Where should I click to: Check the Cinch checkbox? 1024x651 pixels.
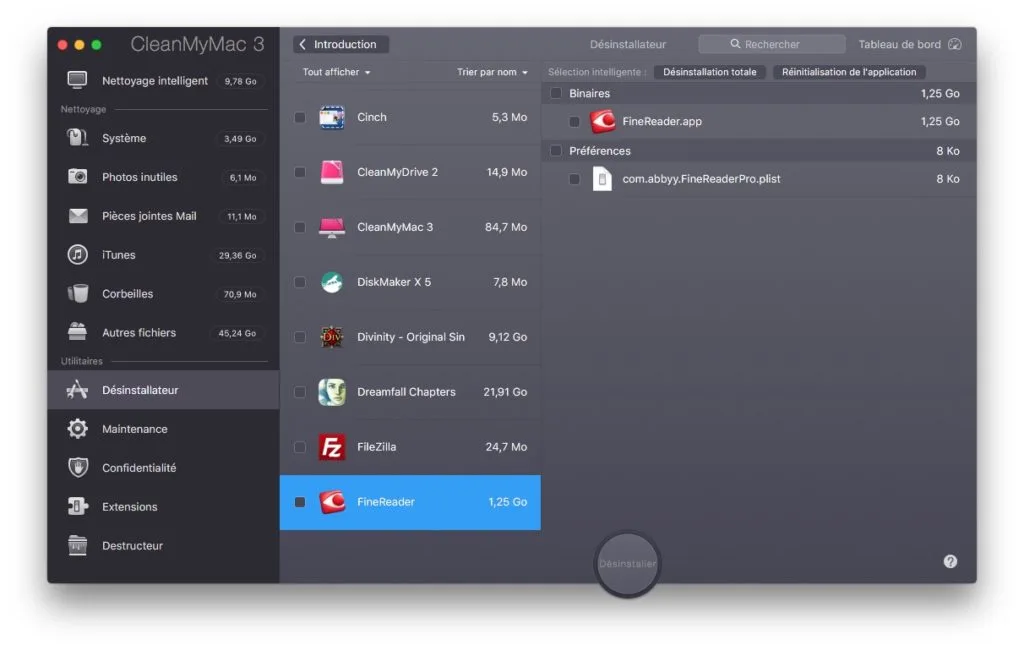[300, 118]
